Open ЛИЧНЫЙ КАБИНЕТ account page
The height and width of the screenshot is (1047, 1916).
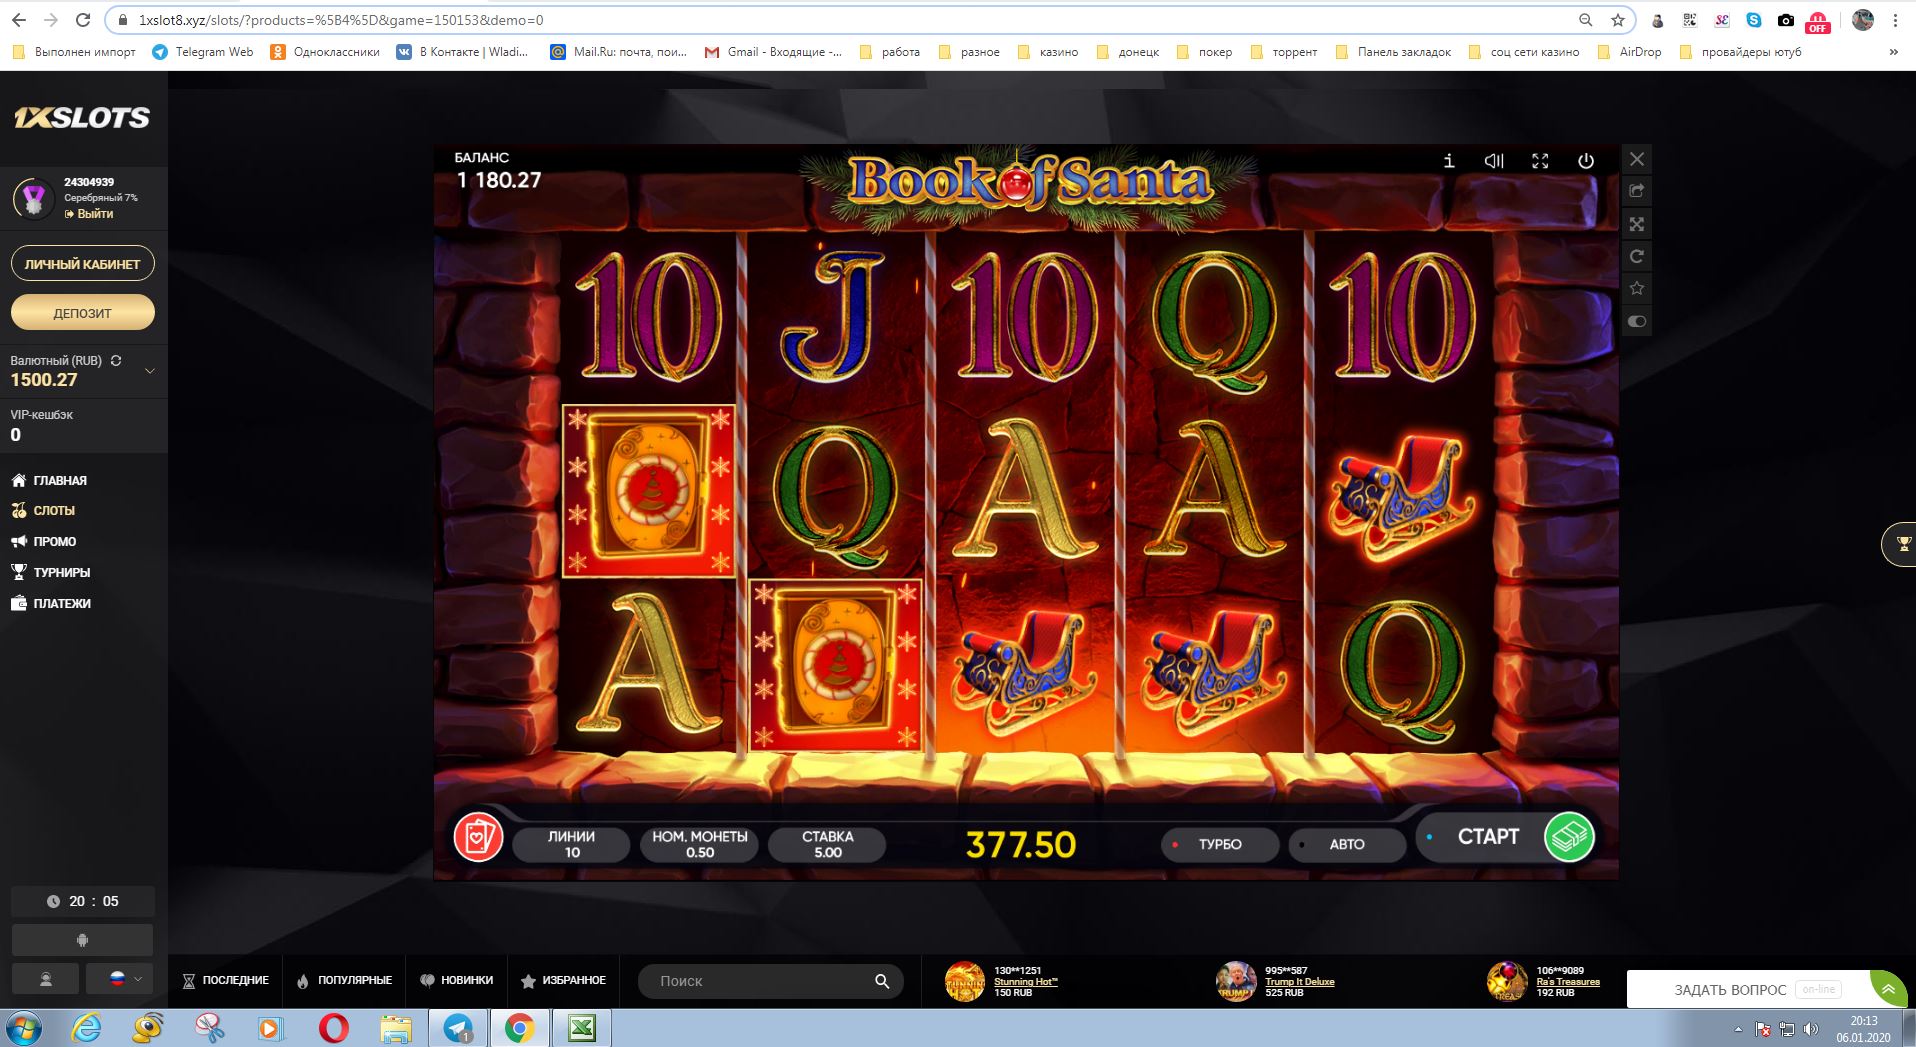coord(83,264)
